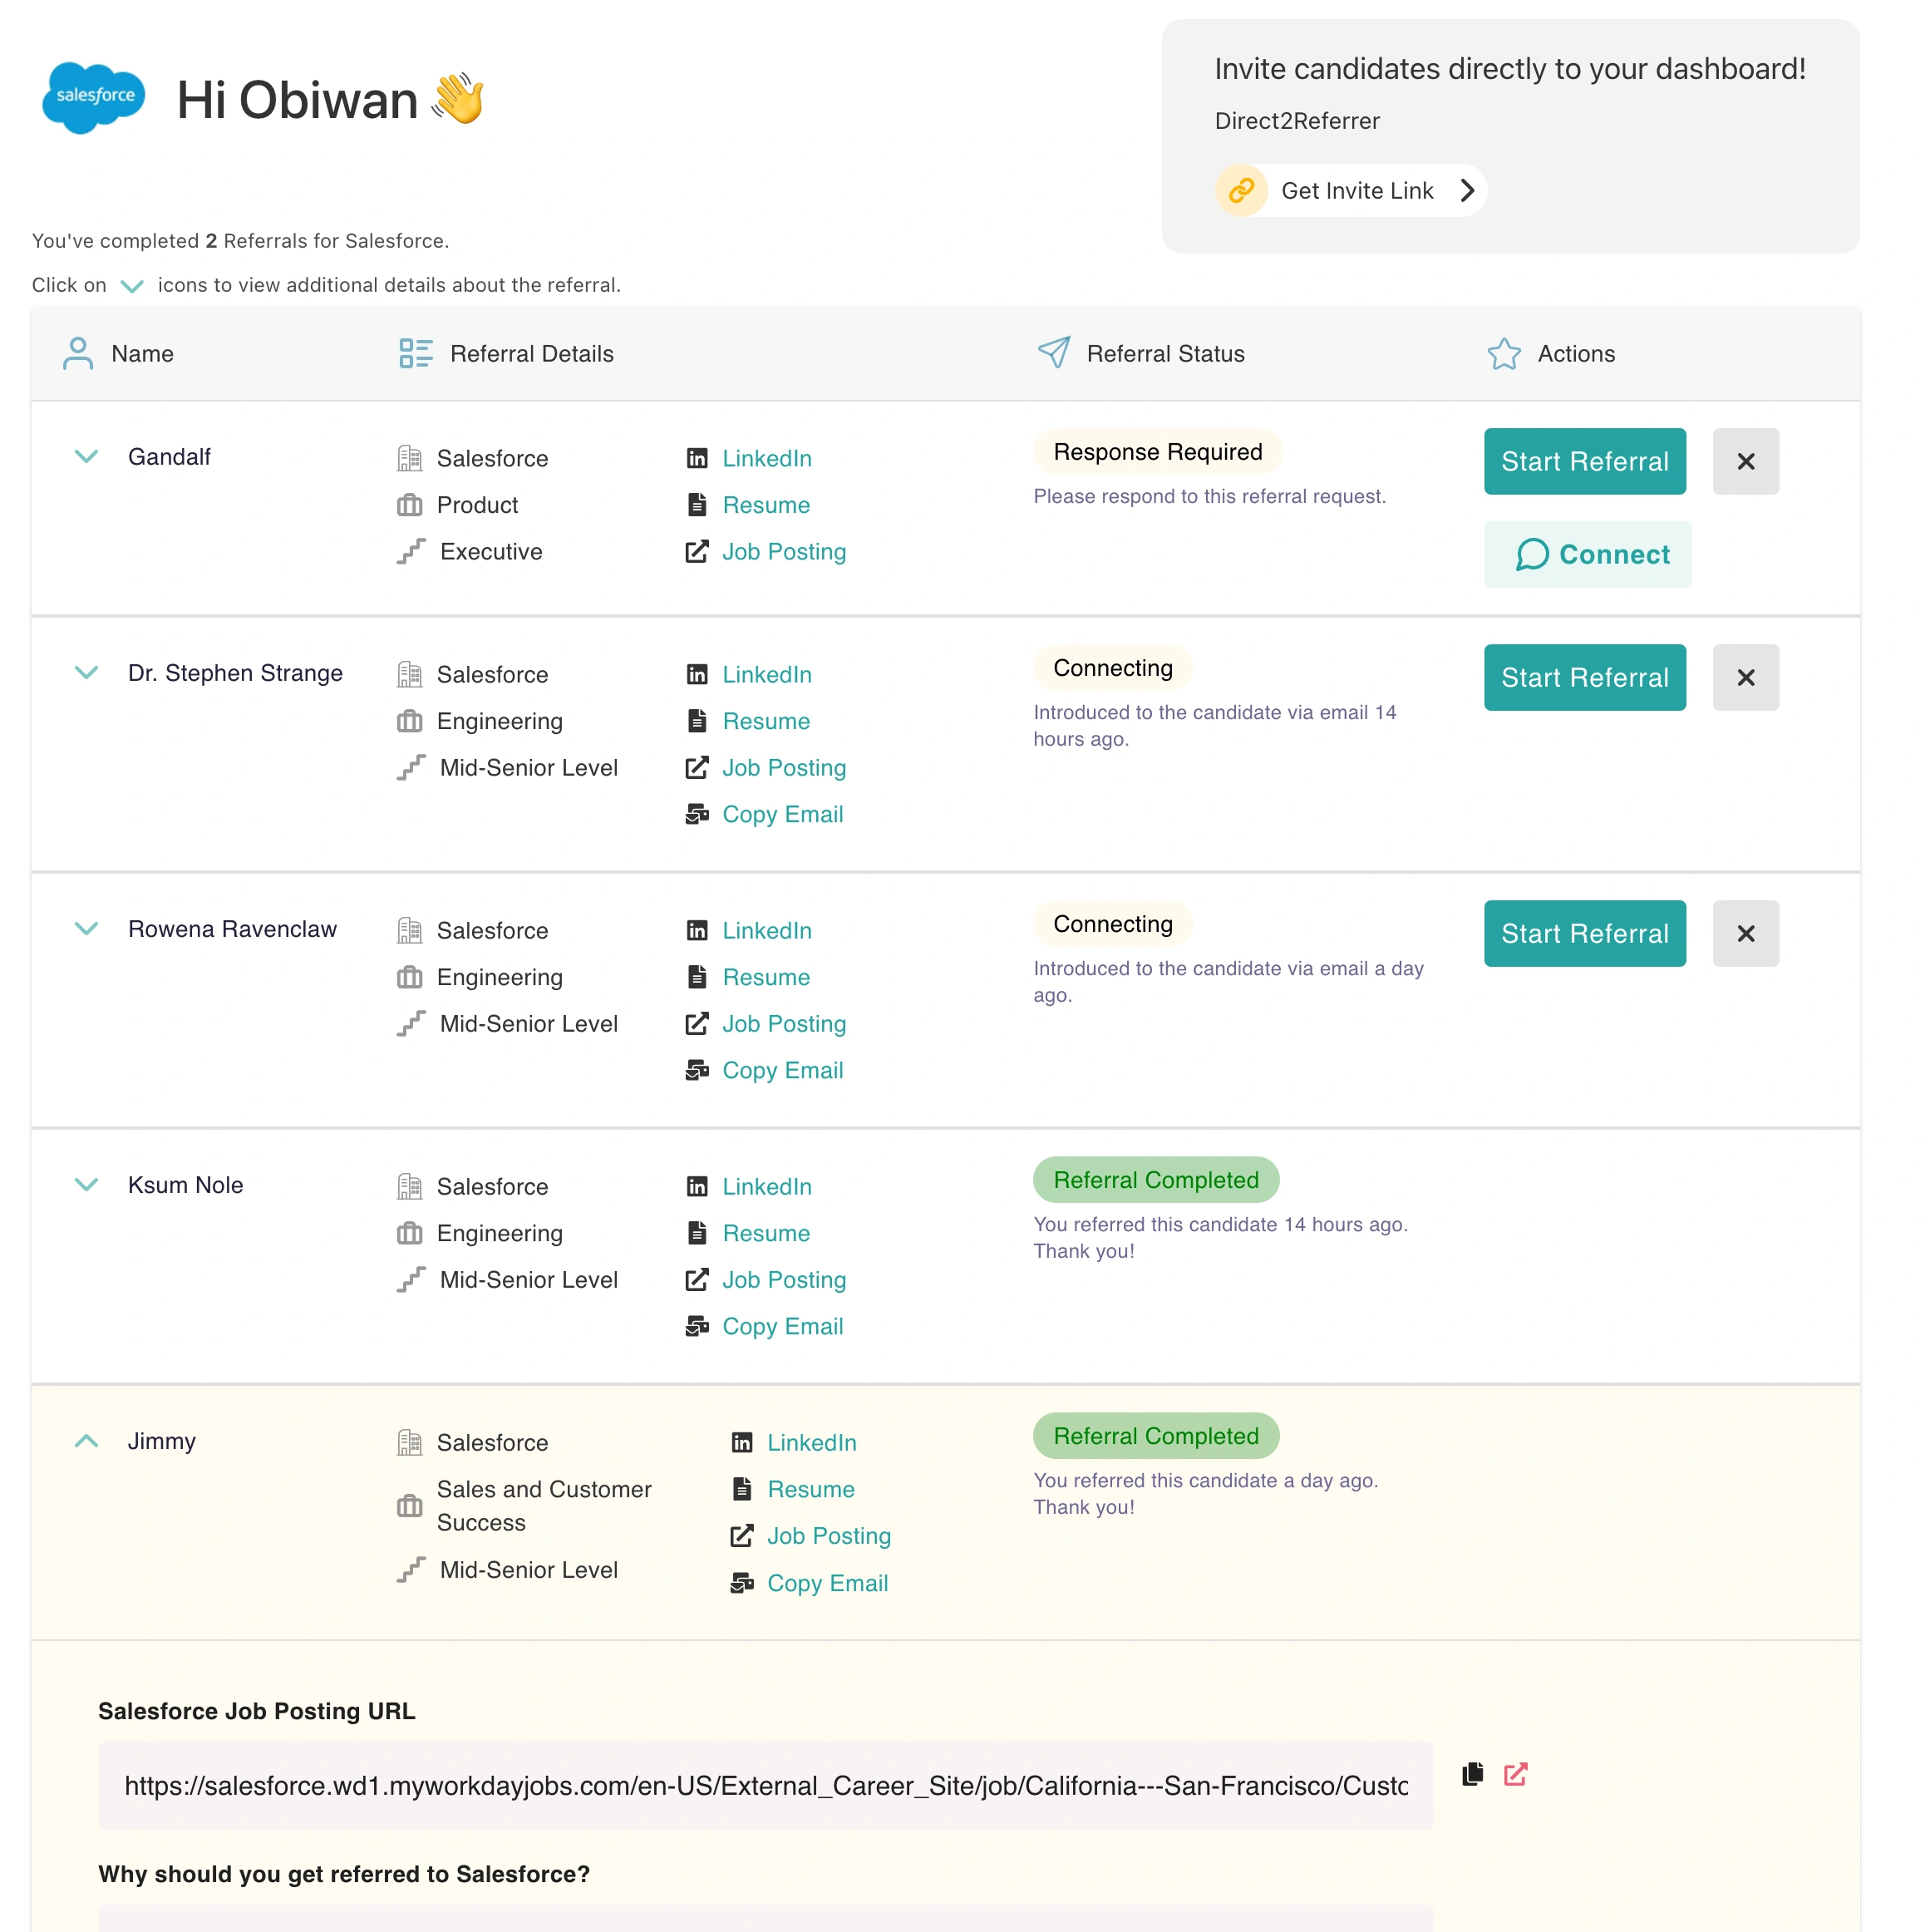The width and height of the screenshot is (1925, 1932).
Task: Copy Rowena Ravenclaw's email
Action: click(x=782, y=1070)
